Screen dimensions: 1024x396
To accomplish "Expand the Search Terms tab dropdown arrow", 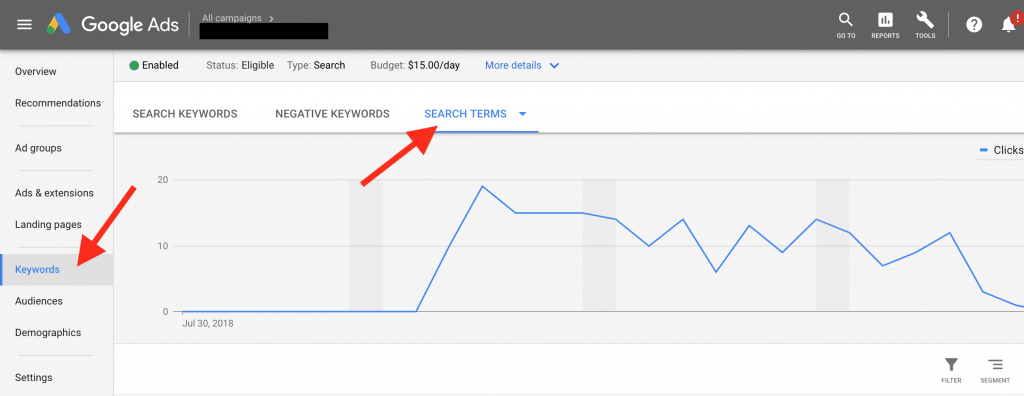I will (522, 114).
